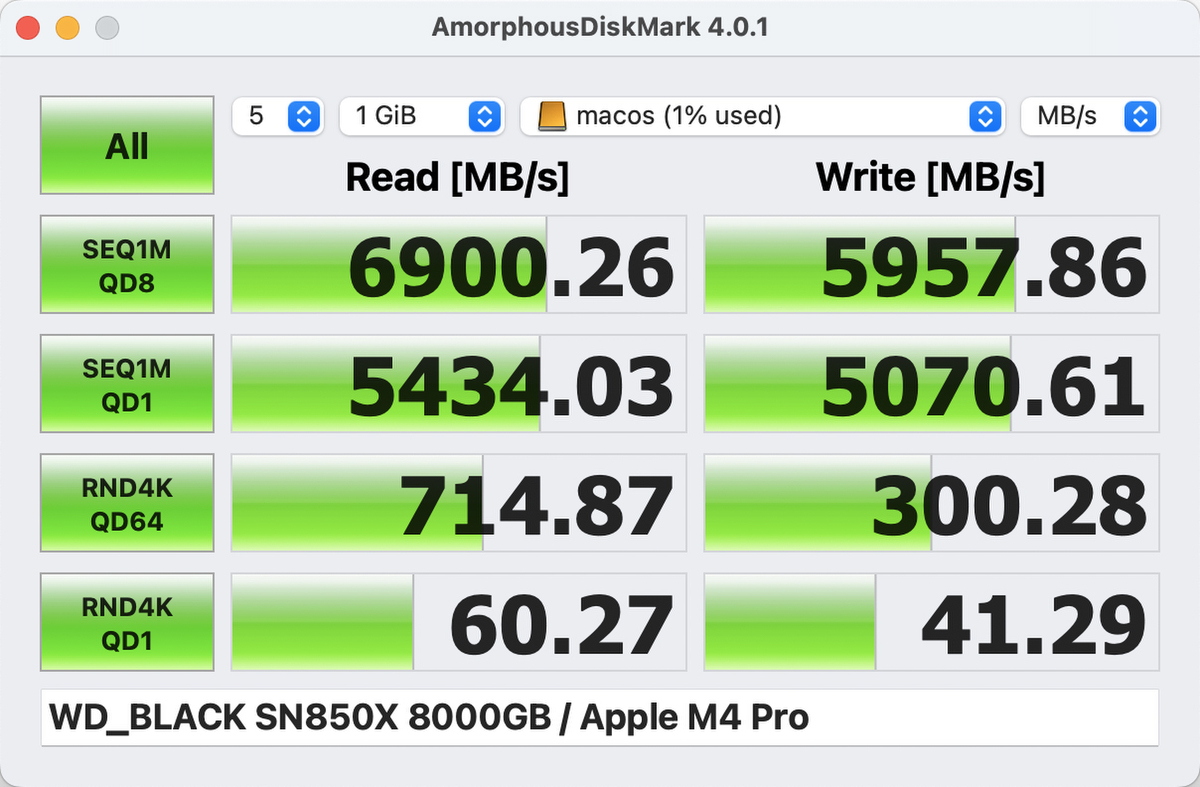This screenshot has width=1200, height=787.
Task: Click the Read [MB/s] column header
Action: coord(457,178)
